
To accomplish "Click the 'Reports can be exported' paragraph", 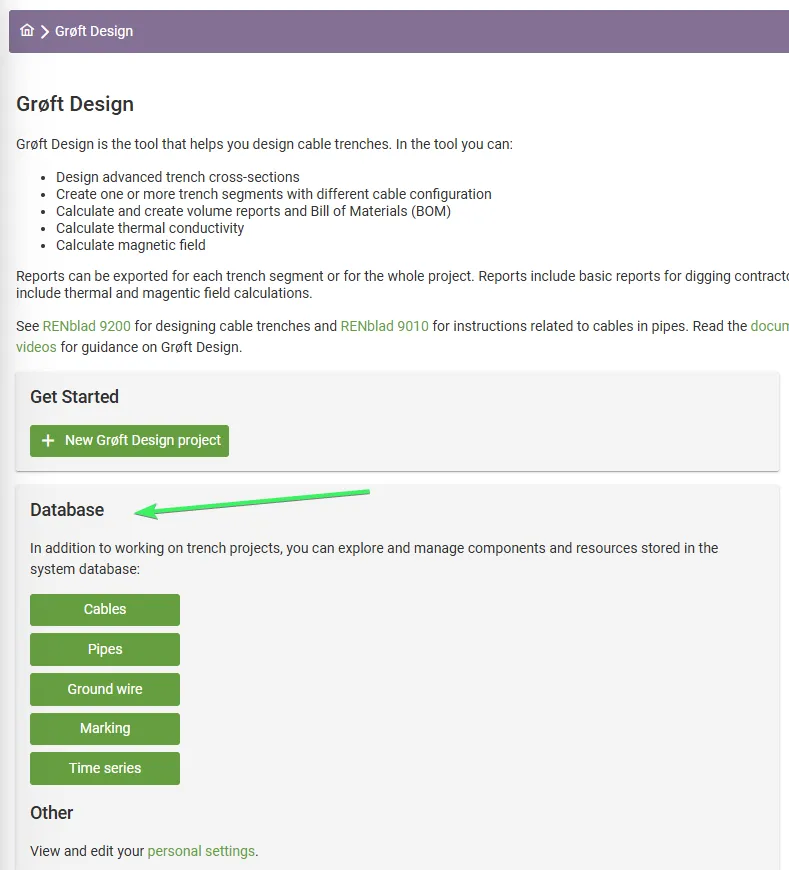I will 402,285.
